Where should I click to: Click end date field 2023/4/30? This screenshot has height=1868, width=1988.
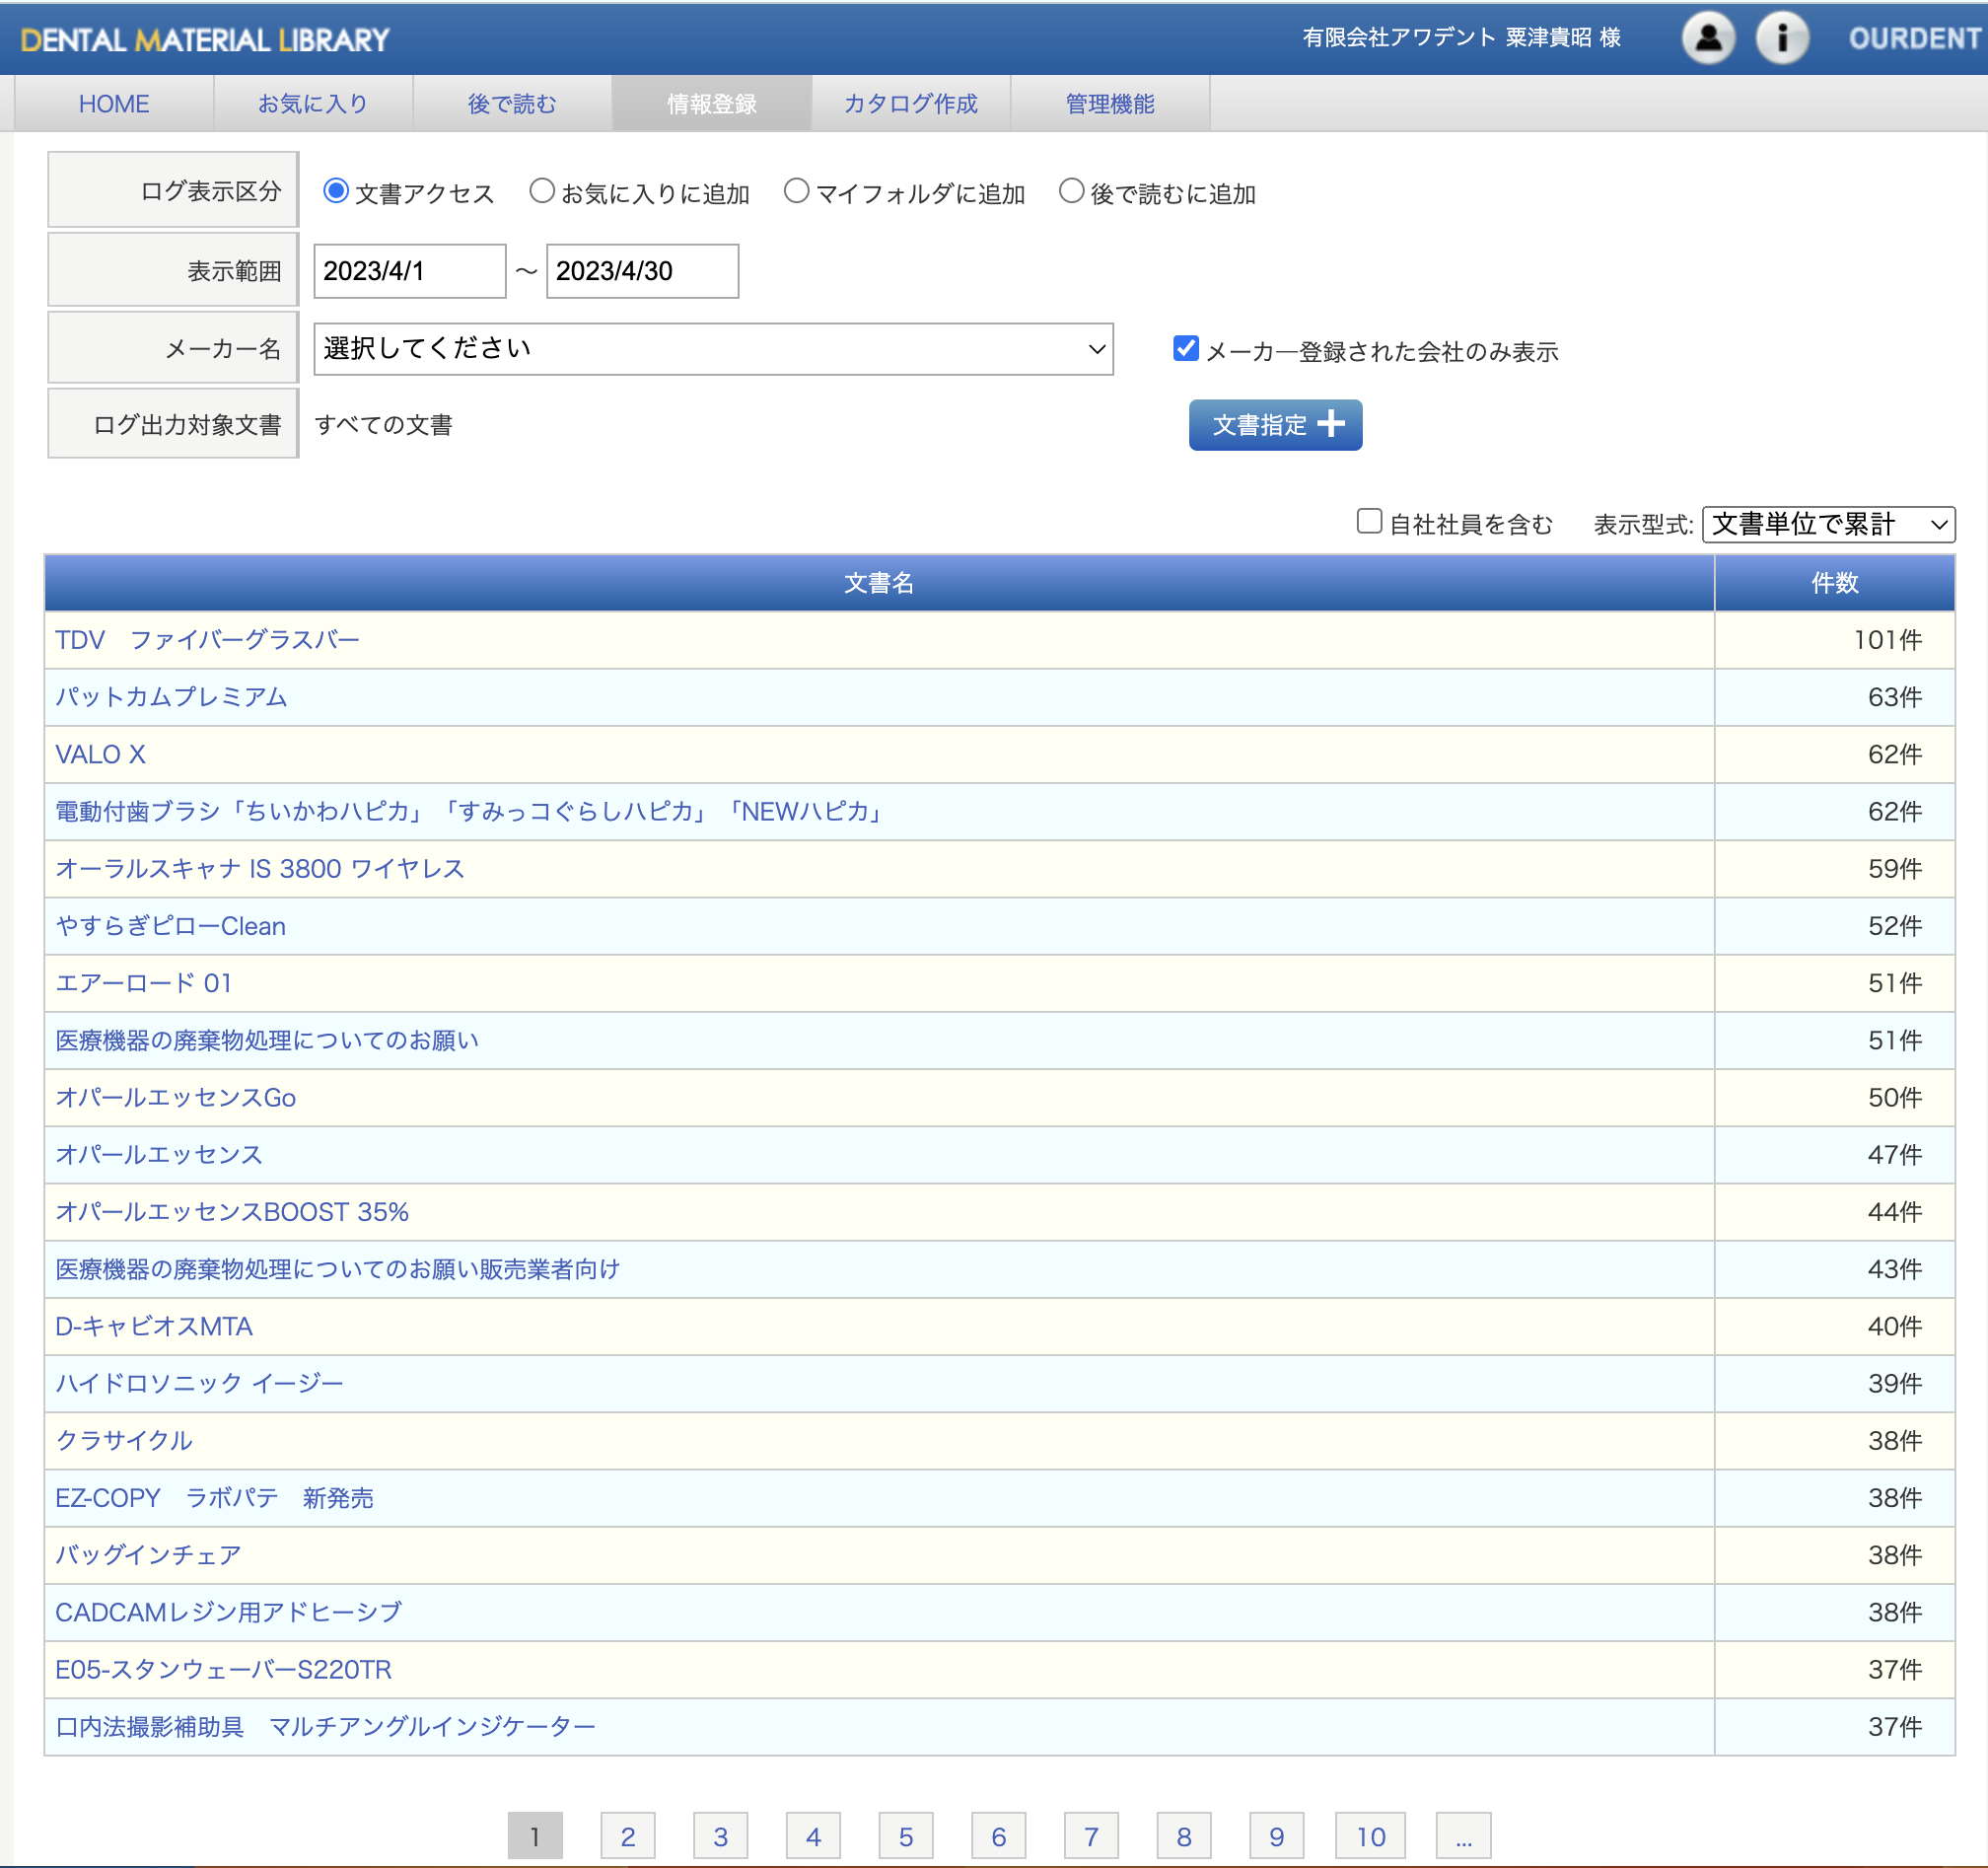pyautogui.click(x=642, y=271)
